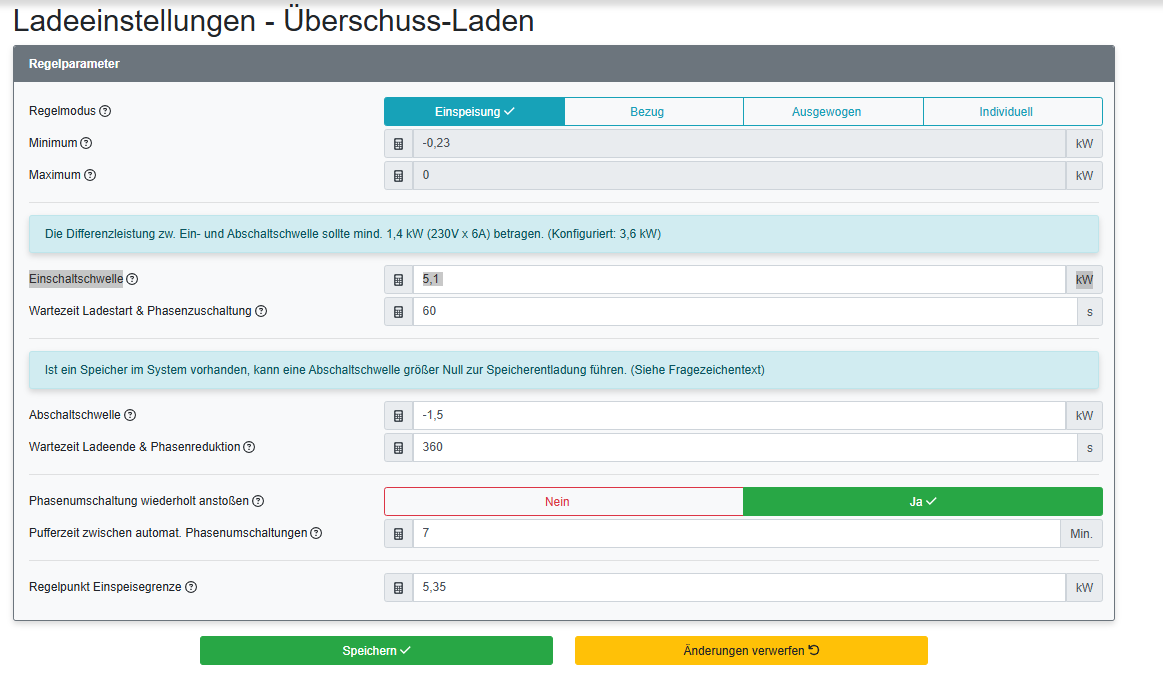Confirm Ja for repeated phase switching
The image size is (1163, 696).
(x=922, y=501)
